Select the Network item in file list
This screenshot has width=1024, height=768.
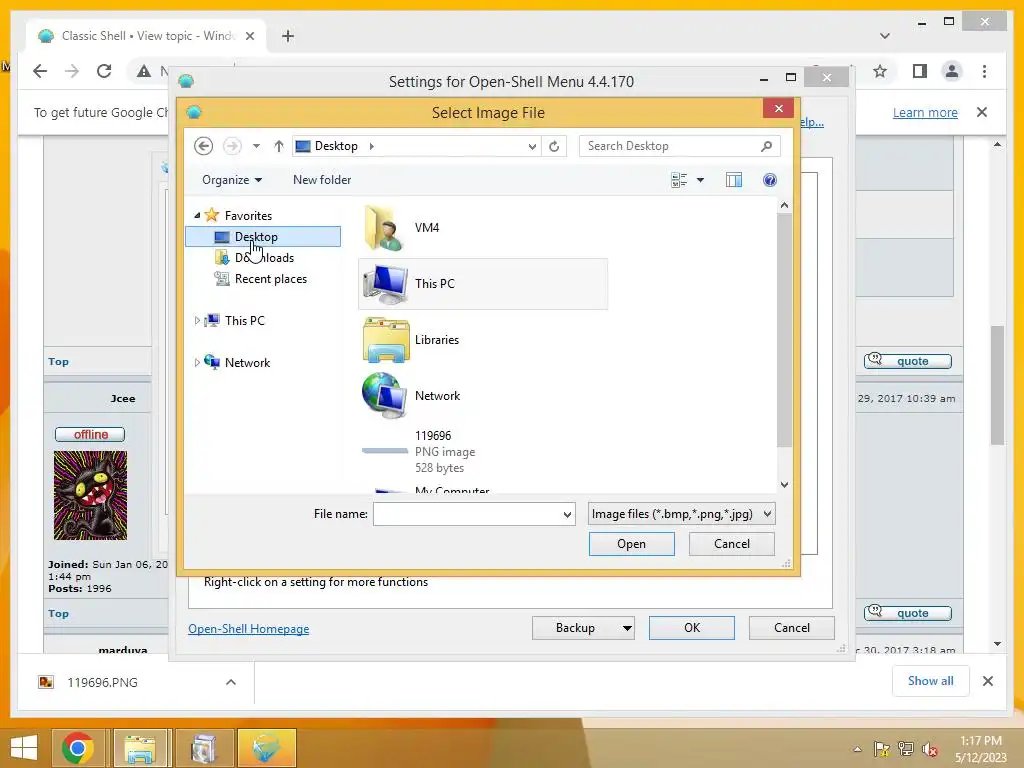pos(483,396)
